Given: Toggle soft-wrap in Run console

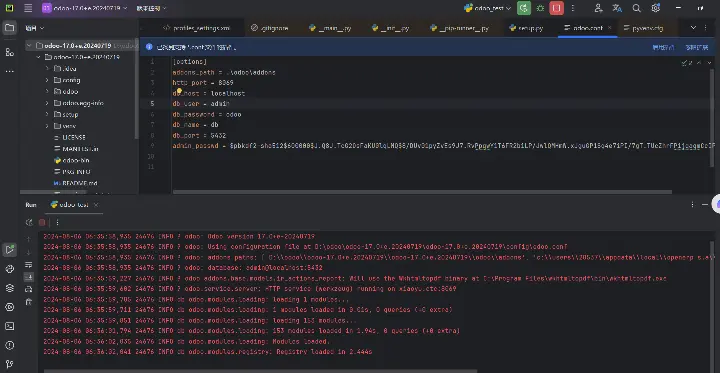Looking at the screenshot, I should tap(28, 264).
